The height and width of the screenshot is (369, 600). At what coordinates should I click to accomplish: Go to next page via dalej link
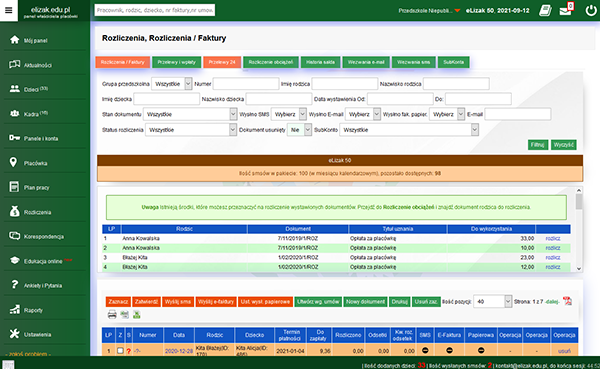pos(552,302)
